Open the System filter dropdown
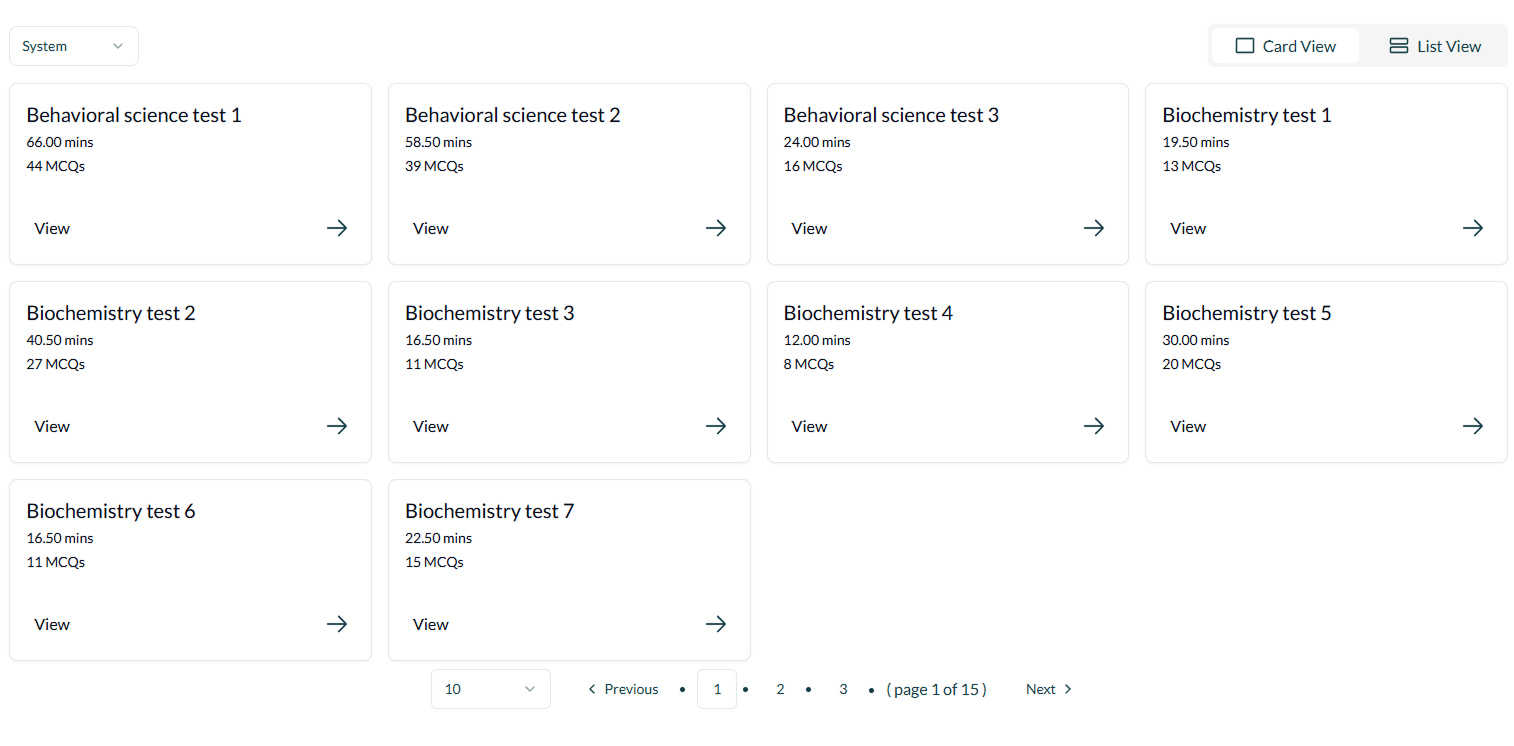Screen dimensions: 1514x746 (x=73, y=46)
